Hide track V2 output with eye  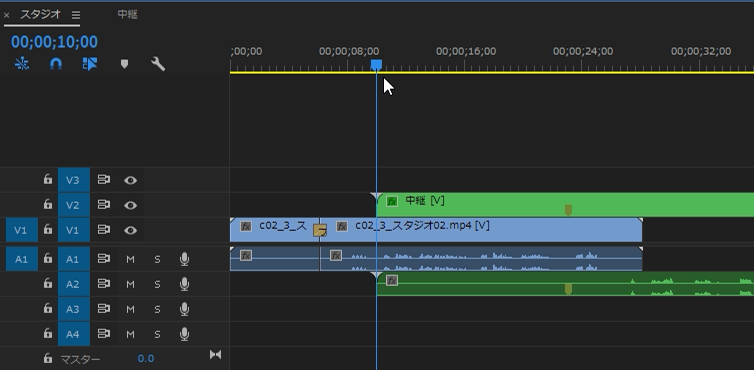(x=130, y=205)
